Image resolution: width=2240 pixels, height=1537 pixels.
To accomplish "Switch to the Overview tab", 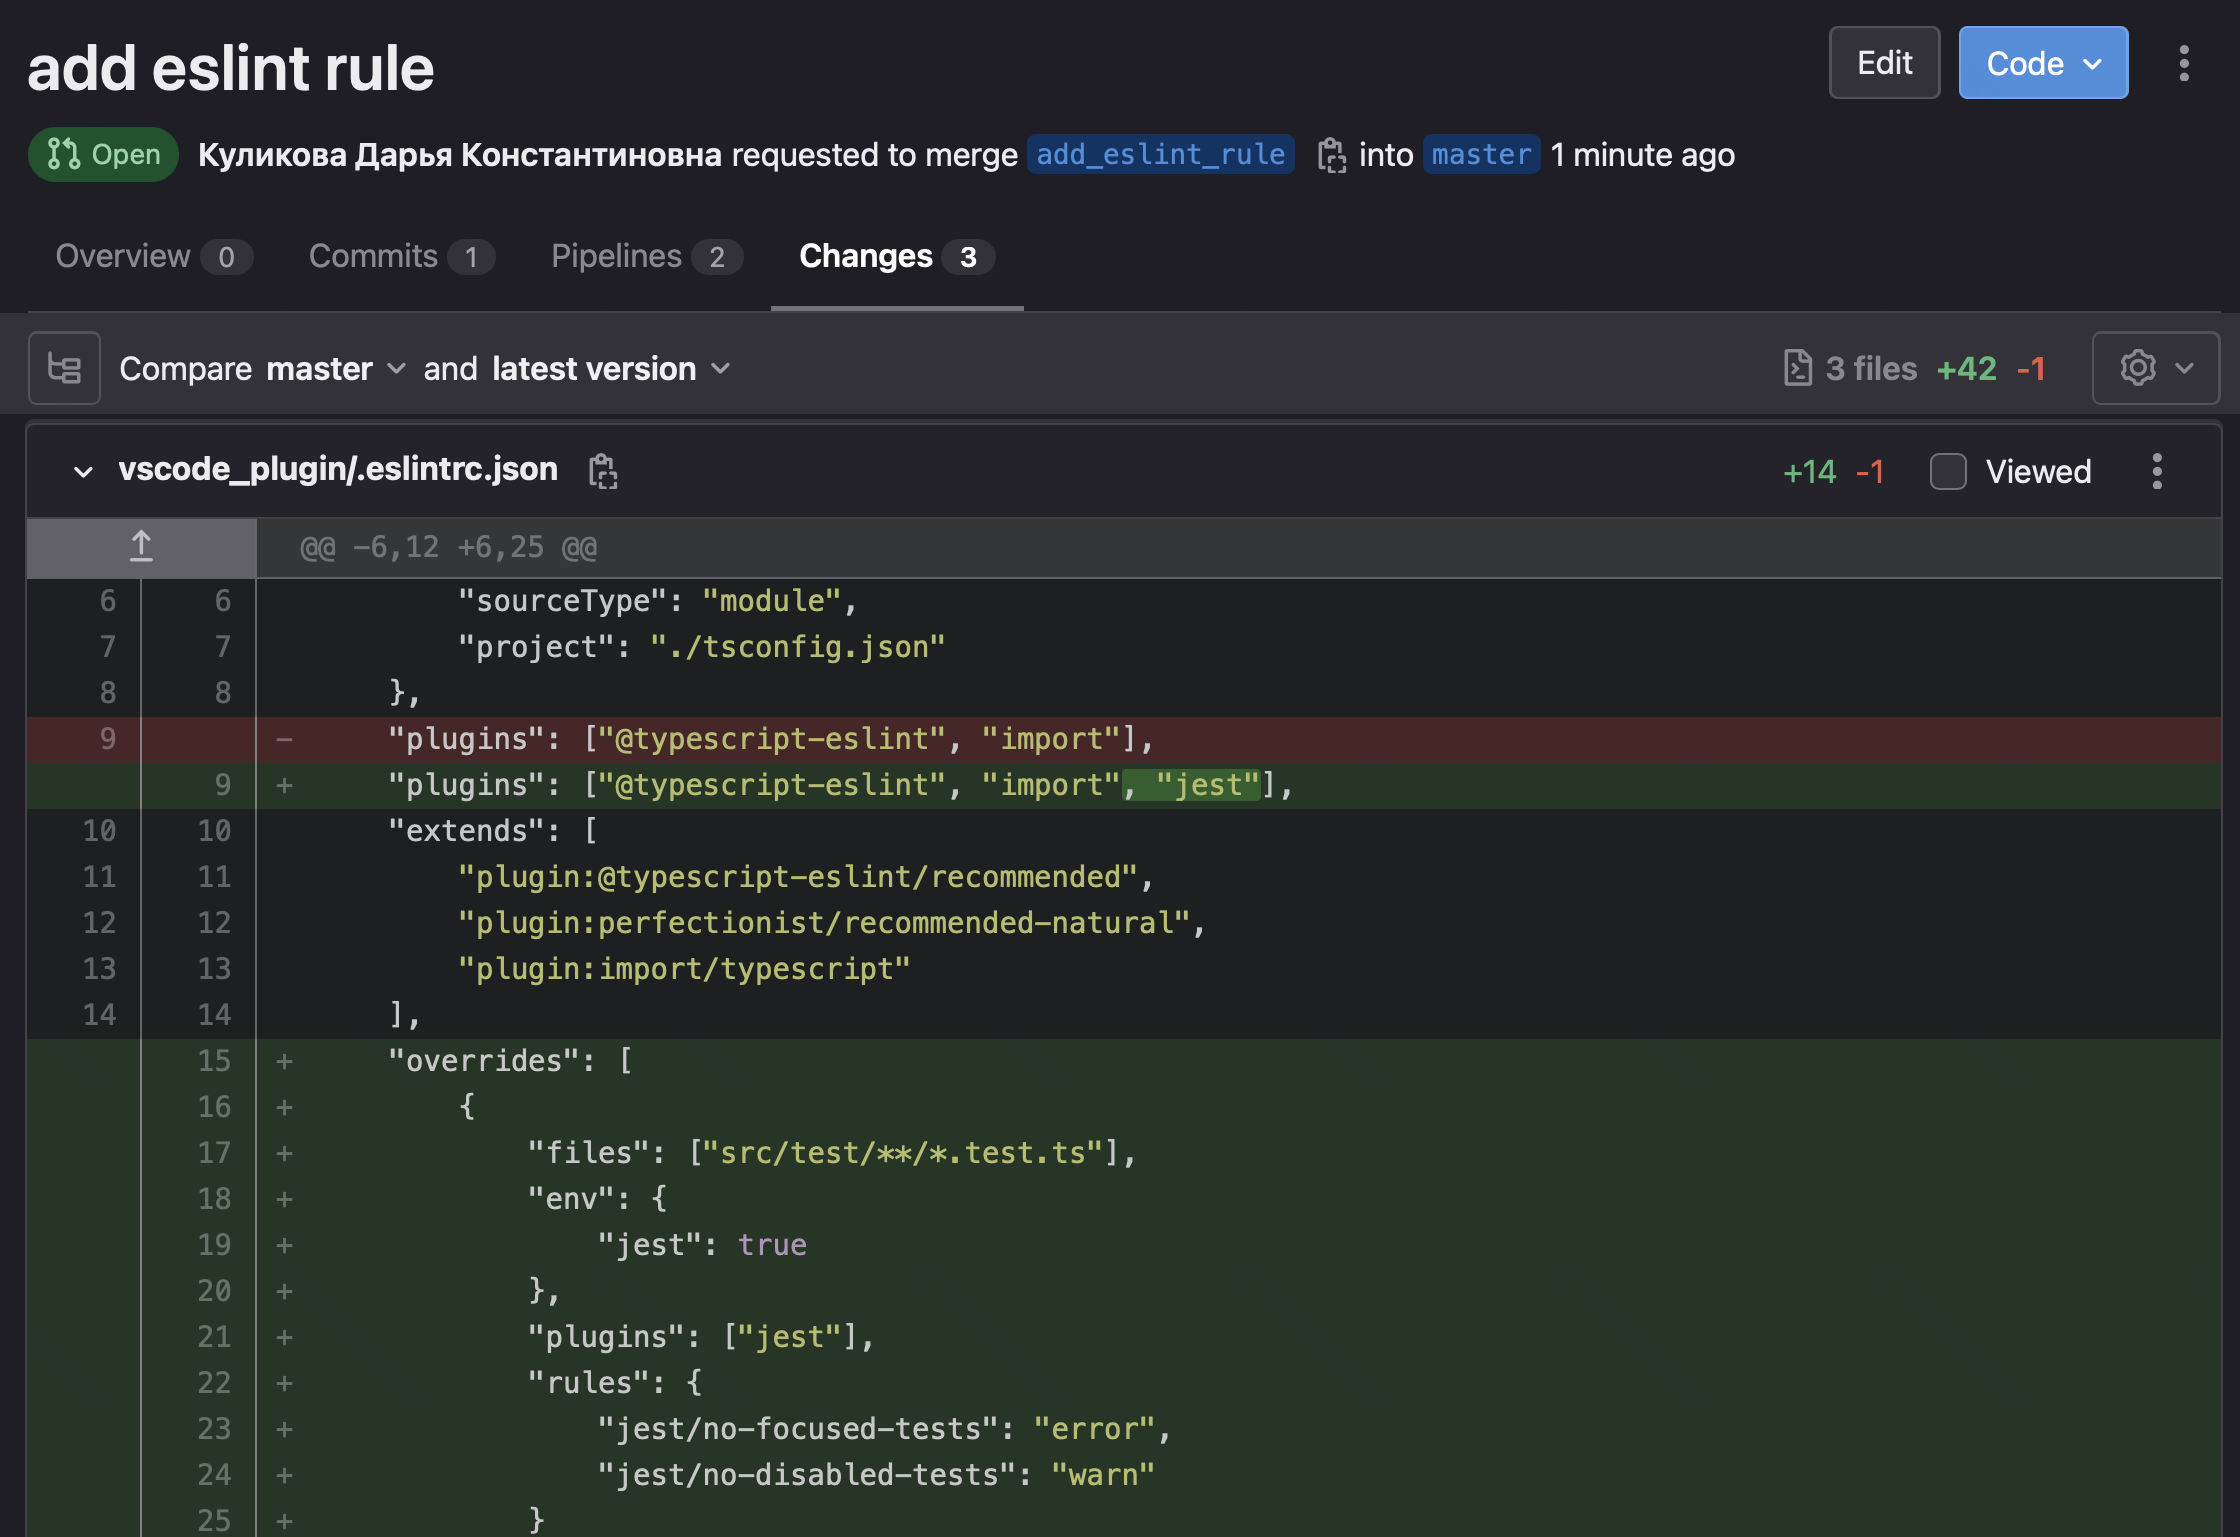I will [x=154, y=256].
